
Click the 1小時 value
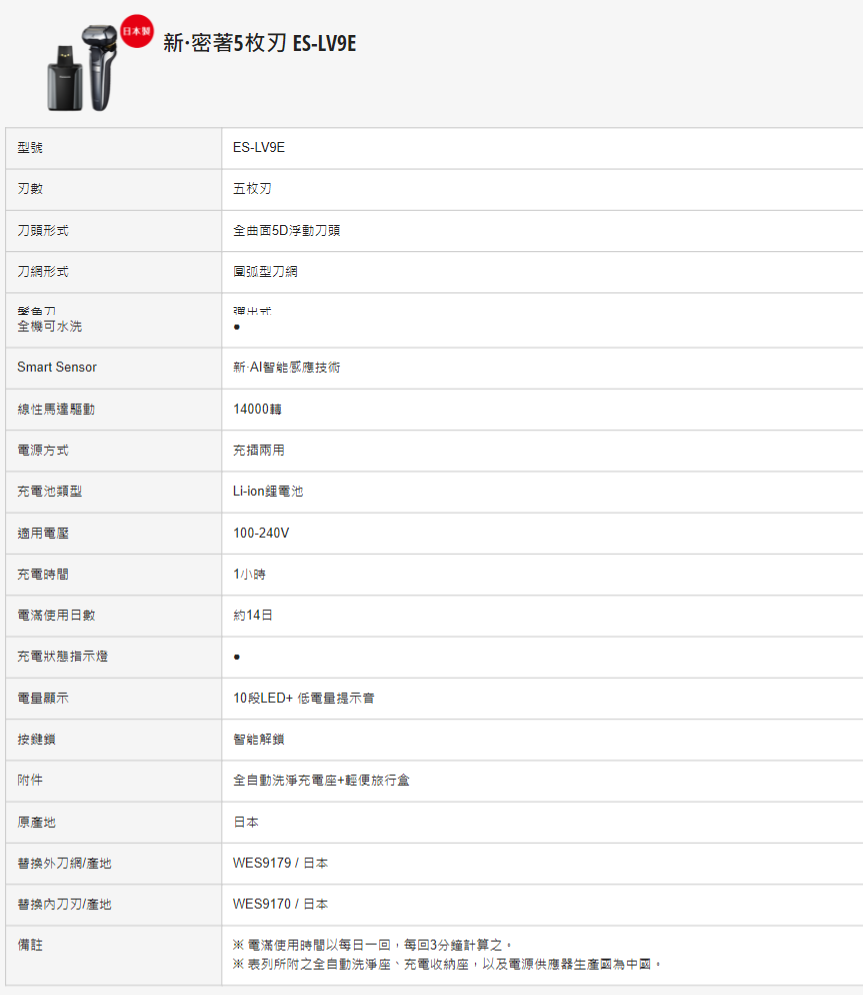tap(249, 574)
